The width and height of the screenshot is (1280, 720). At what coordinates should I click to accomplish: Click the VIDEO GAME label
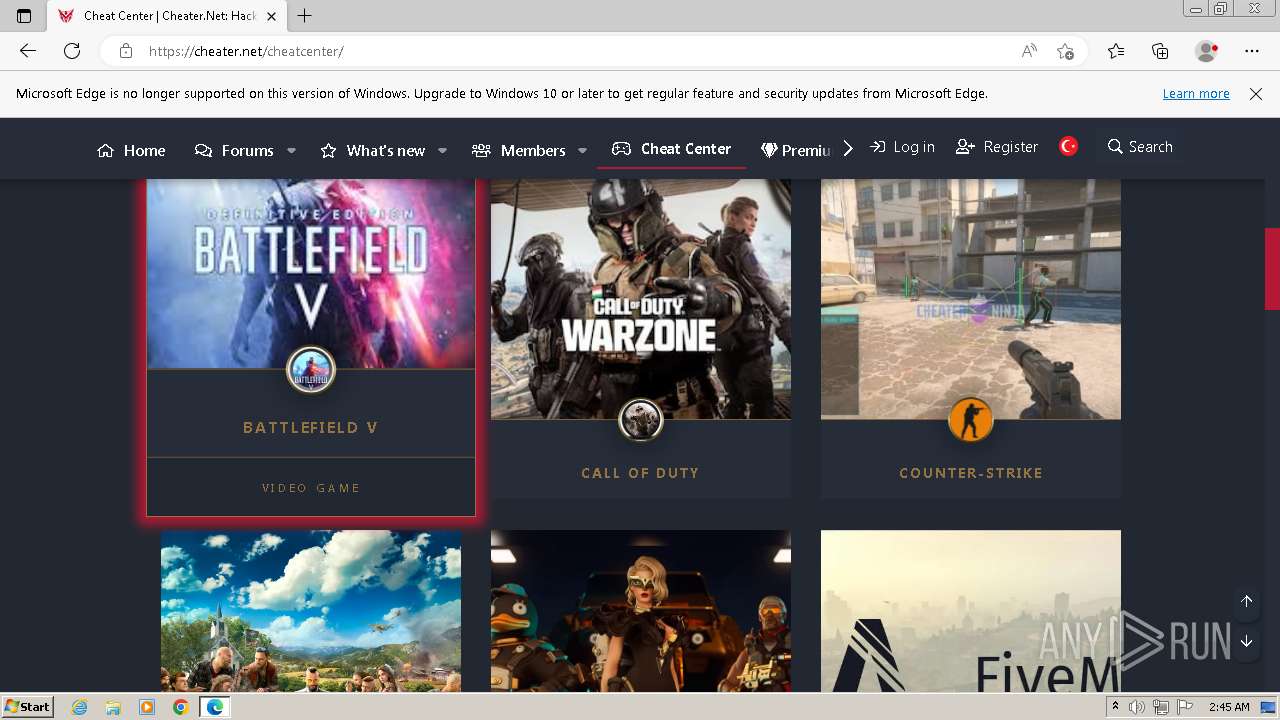pyautogui.click(x=311, y=488)
